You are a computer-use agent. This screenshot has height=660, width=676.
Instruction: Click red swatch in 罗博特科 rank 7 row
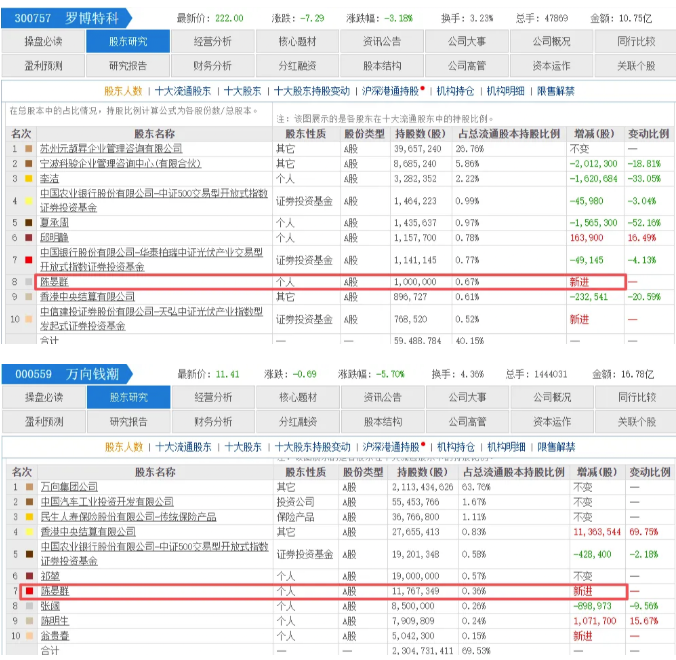(x=29, y=260)
